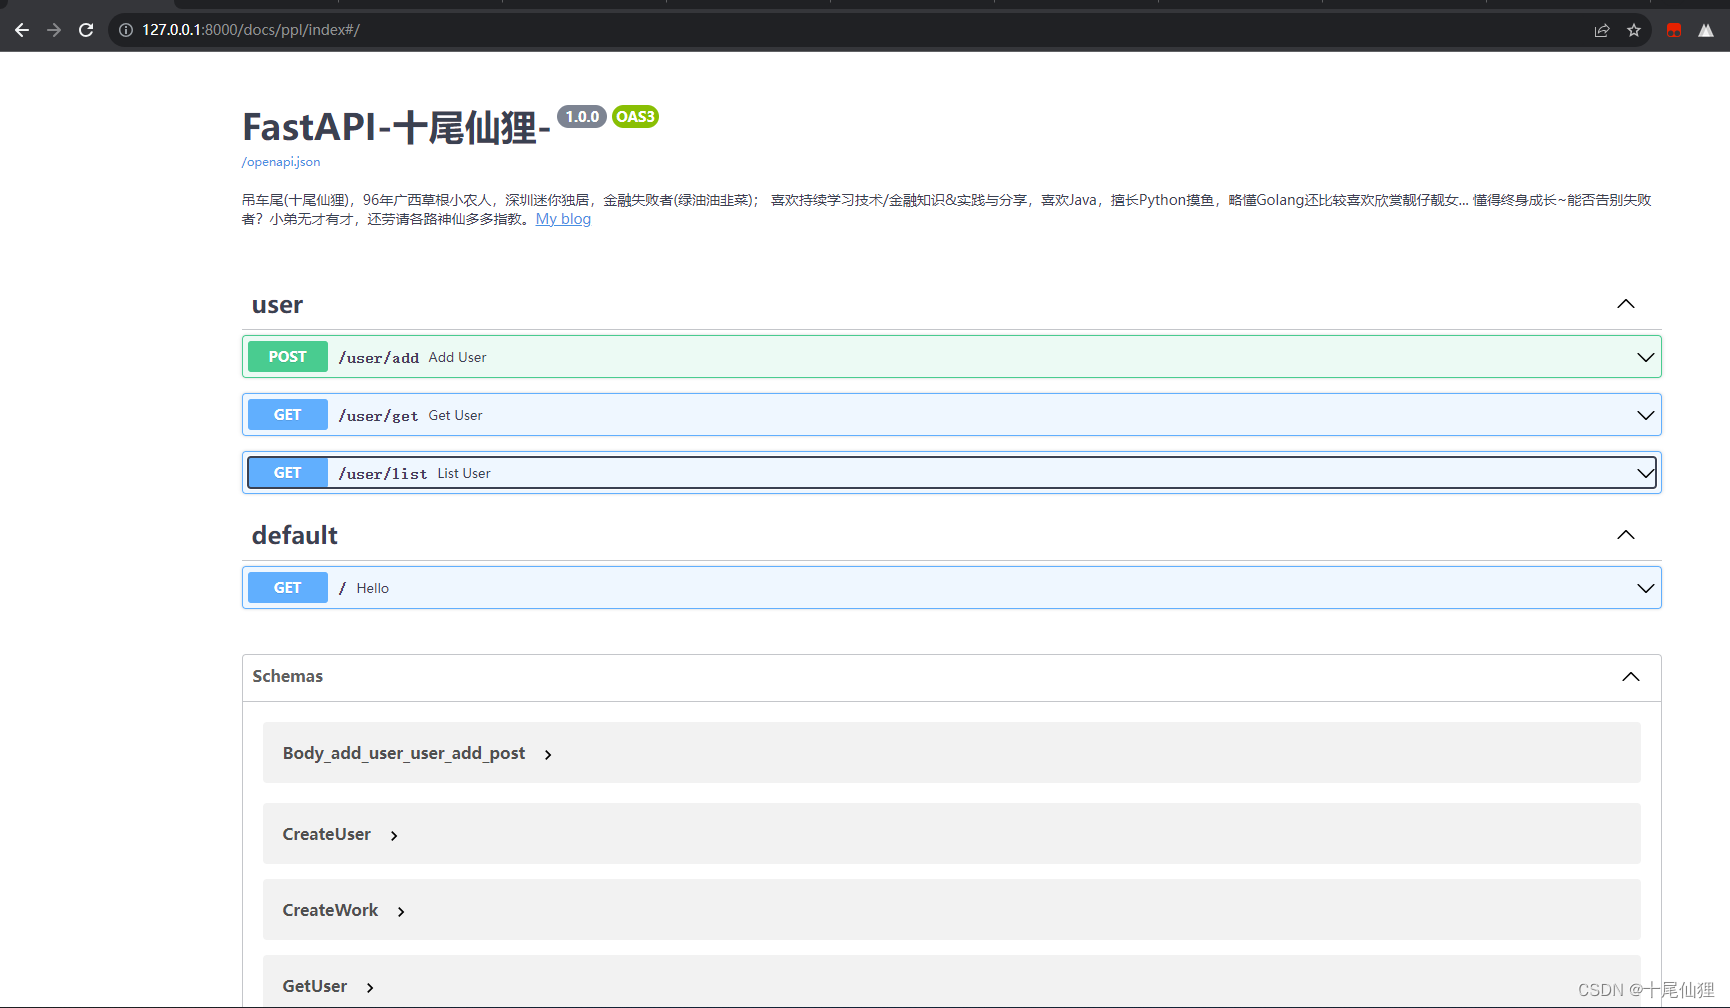Click the FastAPI page title
The image size is (1730, 1008).
click(x=397, y=128)
